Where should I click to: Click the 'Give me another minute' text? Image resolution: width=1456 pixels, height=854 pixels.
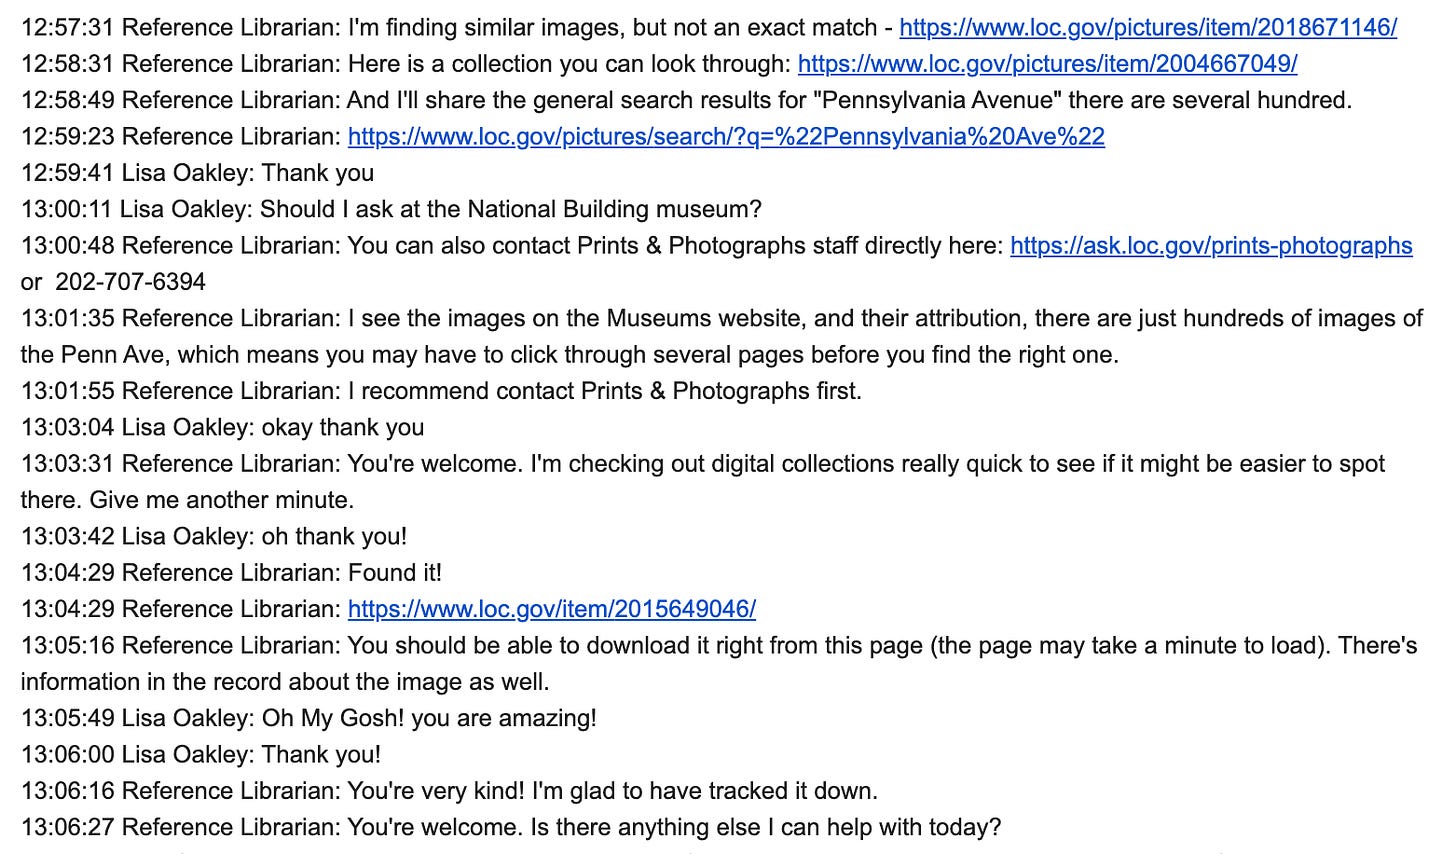pyautogui.click(x=222, y=500)
